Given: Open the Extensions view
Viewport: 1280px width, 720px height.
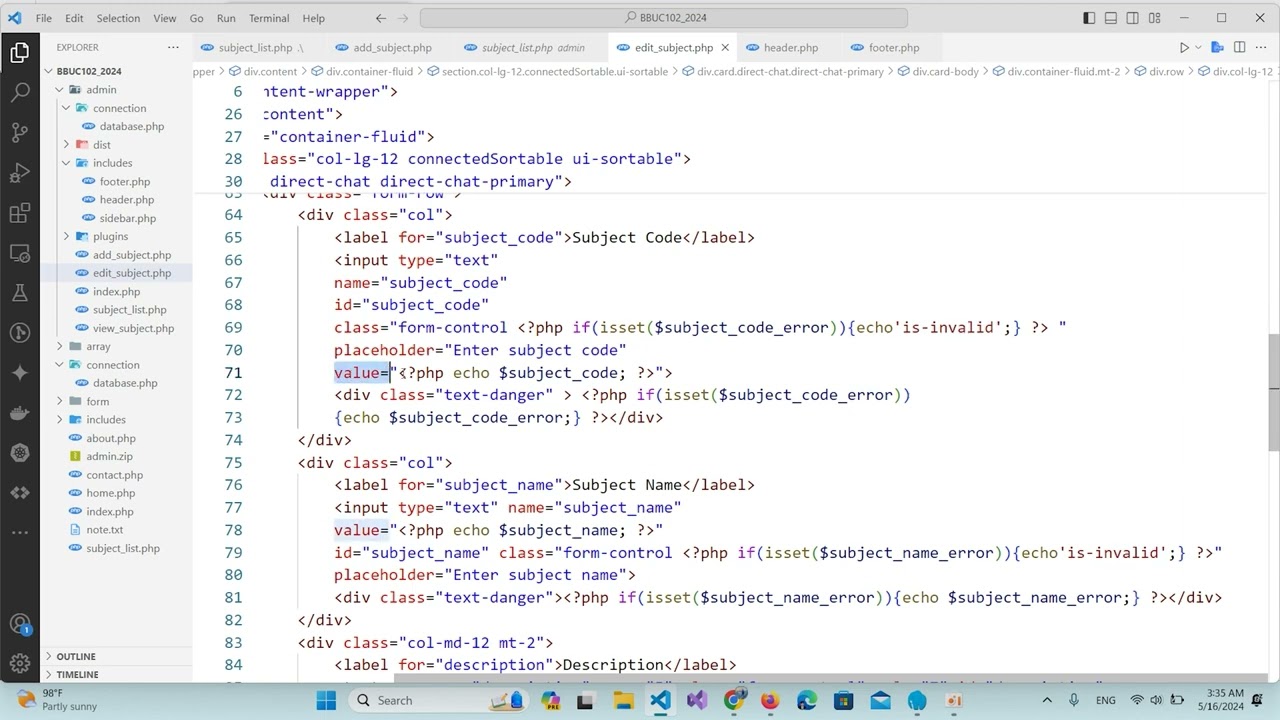Looking at the screenshot, I should pyautogui.click(x=19, y=213).
